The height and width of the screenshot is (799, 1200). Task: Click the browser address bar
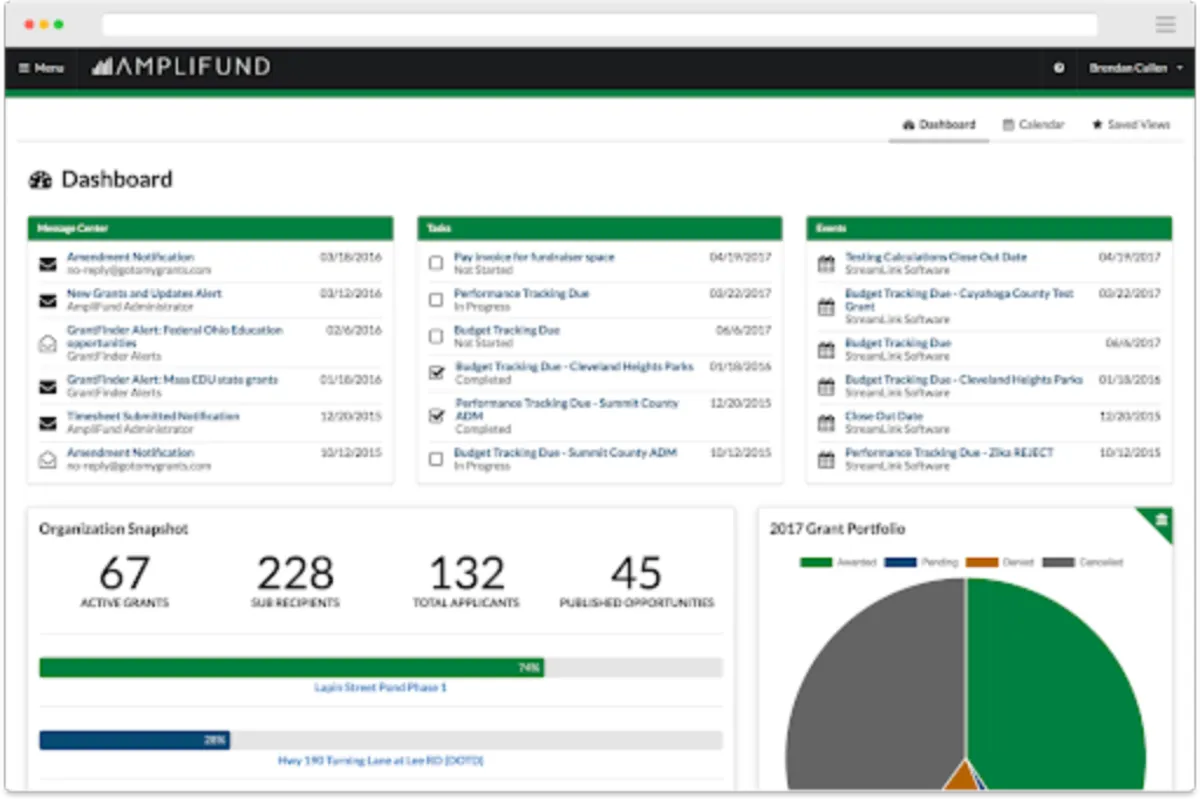click(x=600, y=25)
